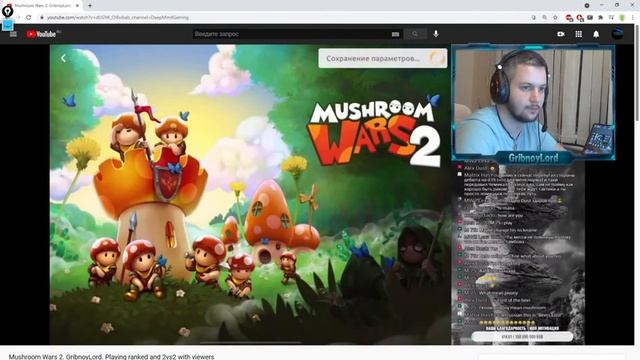The height and width of the screenshot is (360, 640).
Task: Bookmark this page with the star icon
Action: click(555, 18)
